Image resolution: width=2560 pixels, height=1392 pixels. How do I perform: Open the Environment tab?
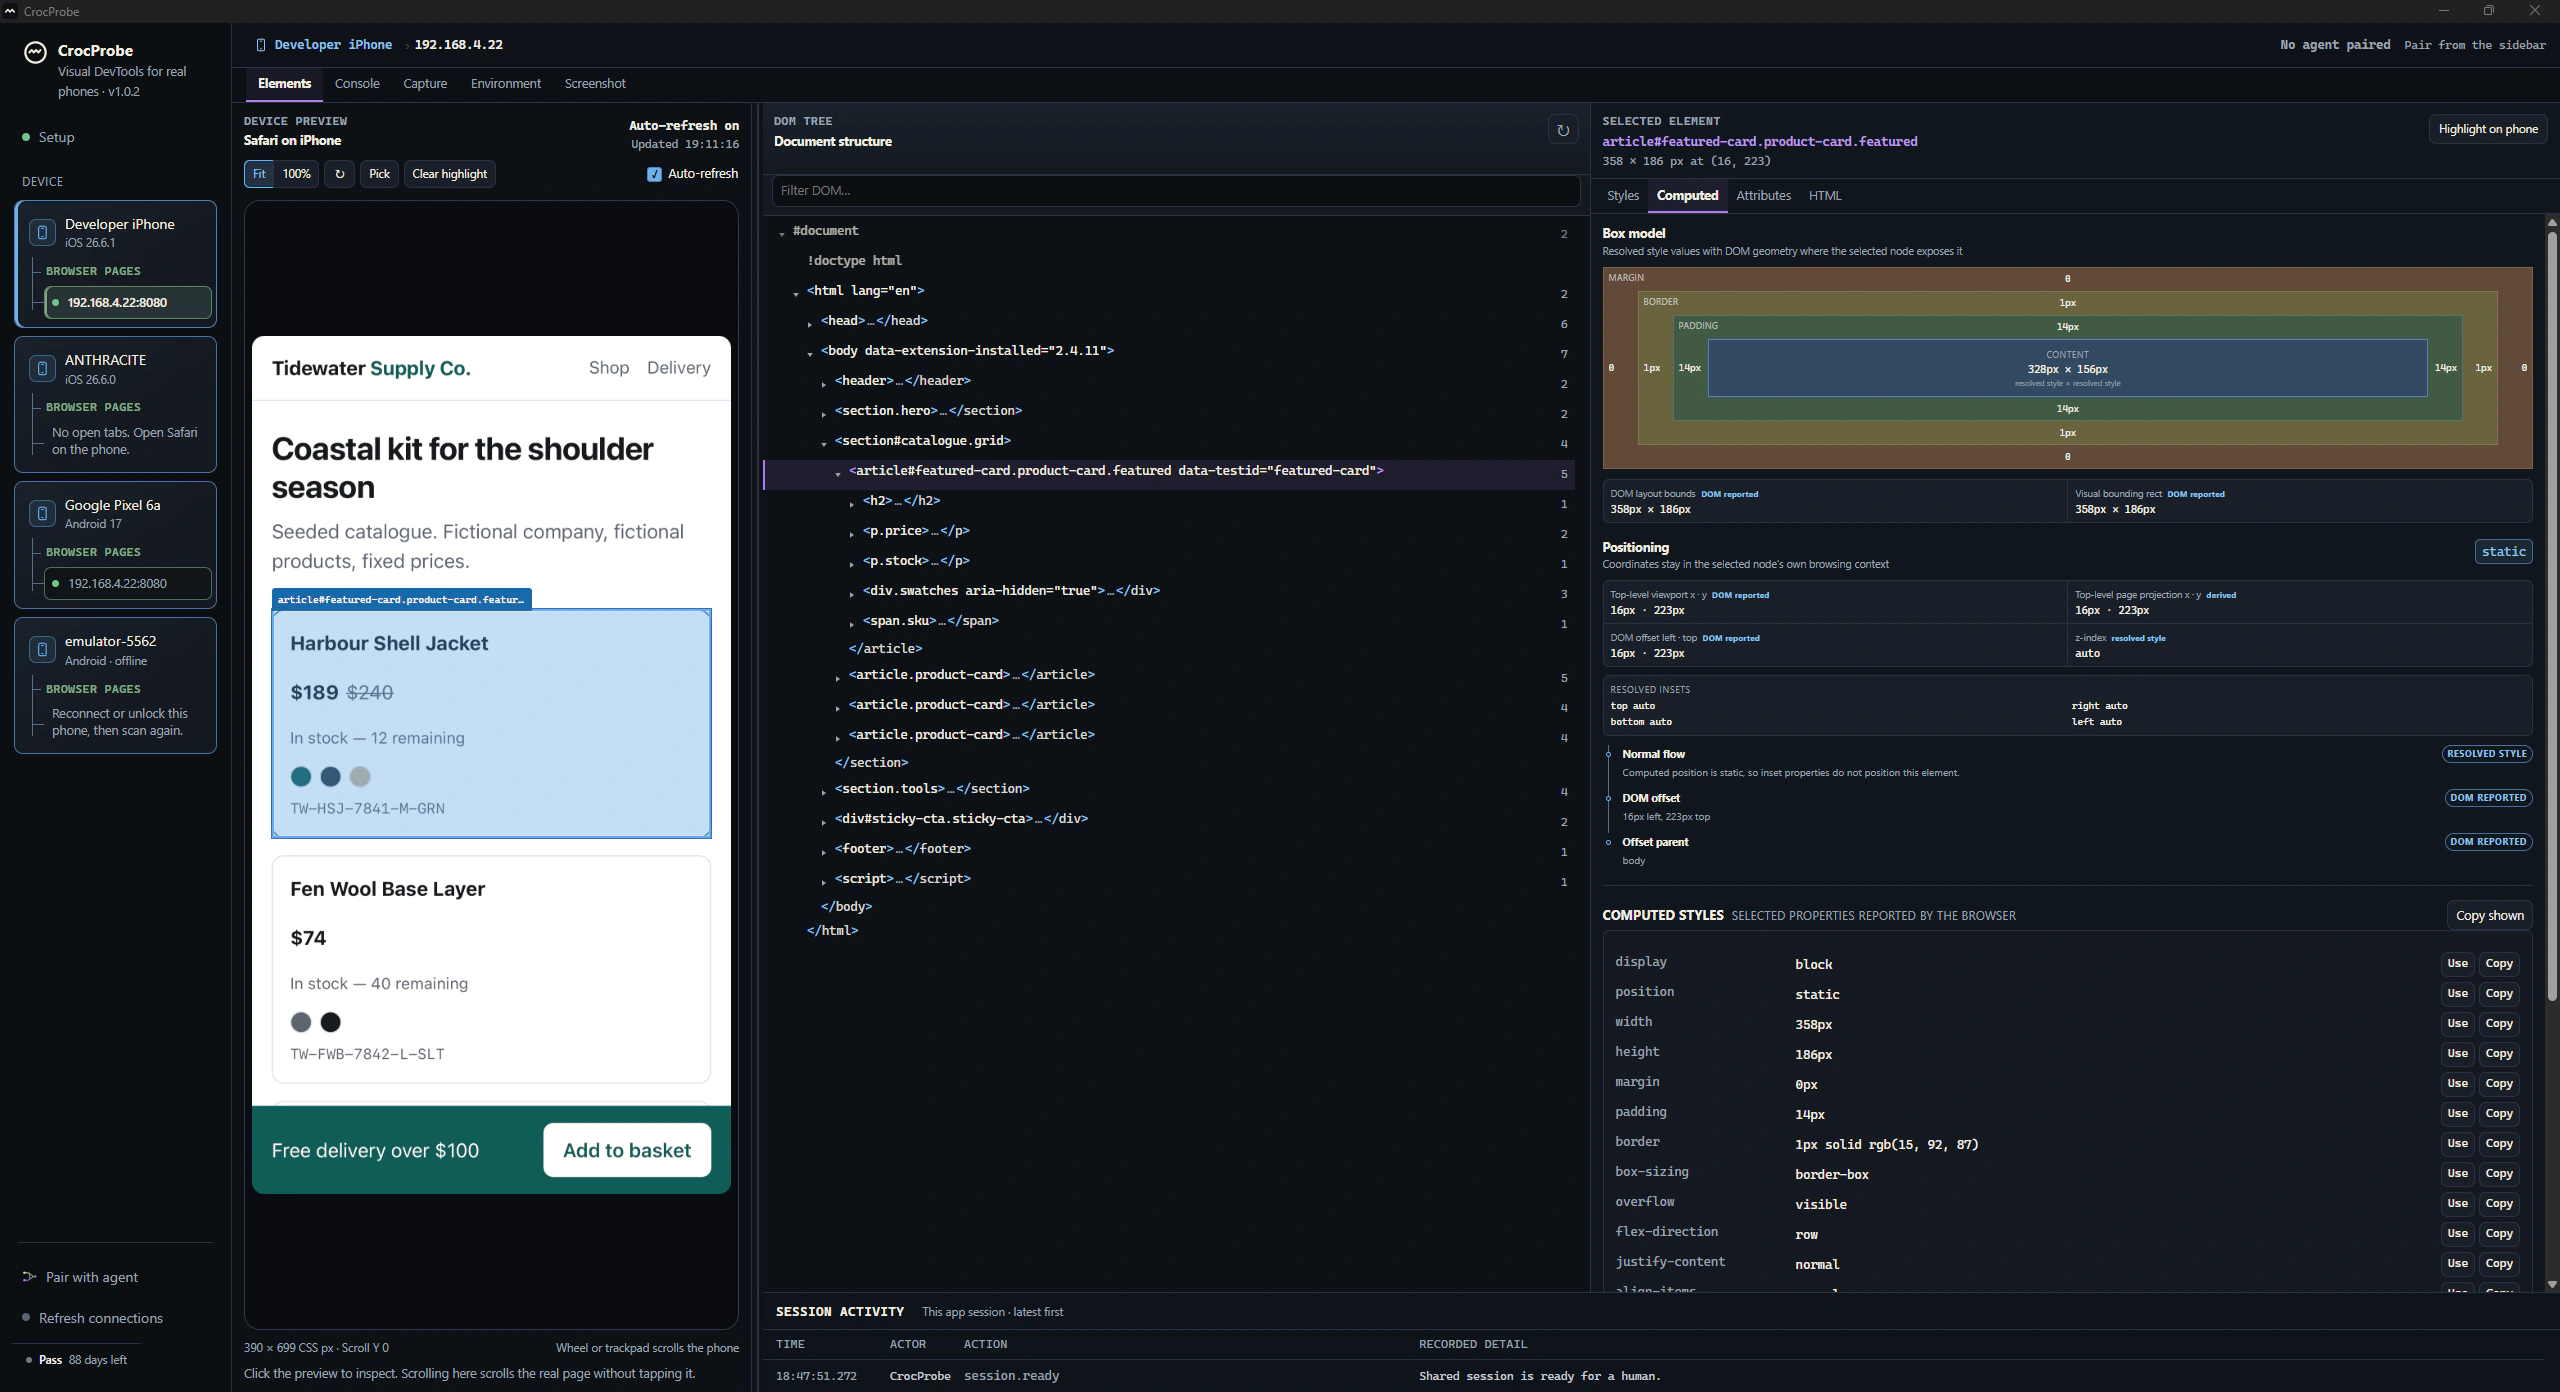[x=506, y=84]
